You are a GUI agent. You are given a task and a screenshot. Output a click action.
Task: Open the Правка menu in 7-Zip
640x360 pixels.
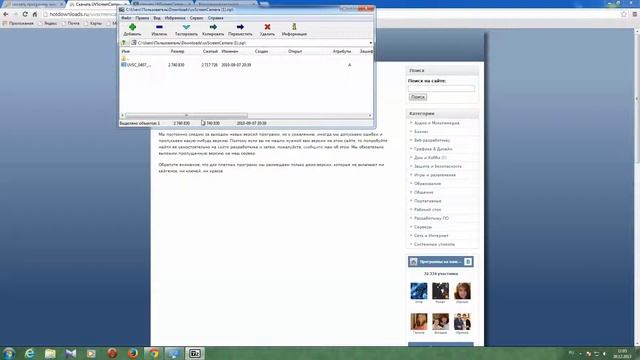[x=142, y=18]
